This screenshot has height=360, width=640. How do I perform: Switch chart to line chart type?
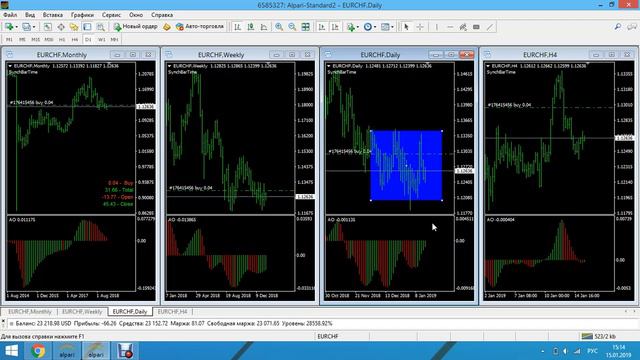point(264,27)
